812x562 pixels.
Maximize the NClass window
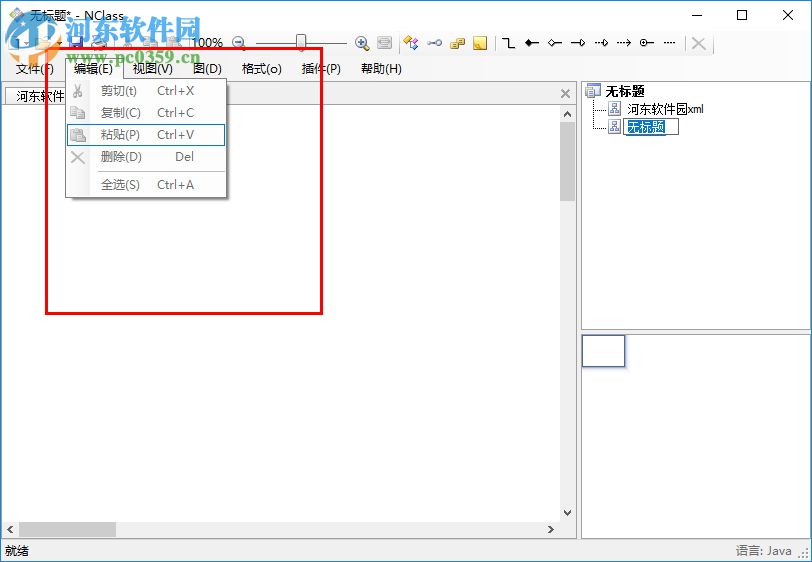pos(742,15)
